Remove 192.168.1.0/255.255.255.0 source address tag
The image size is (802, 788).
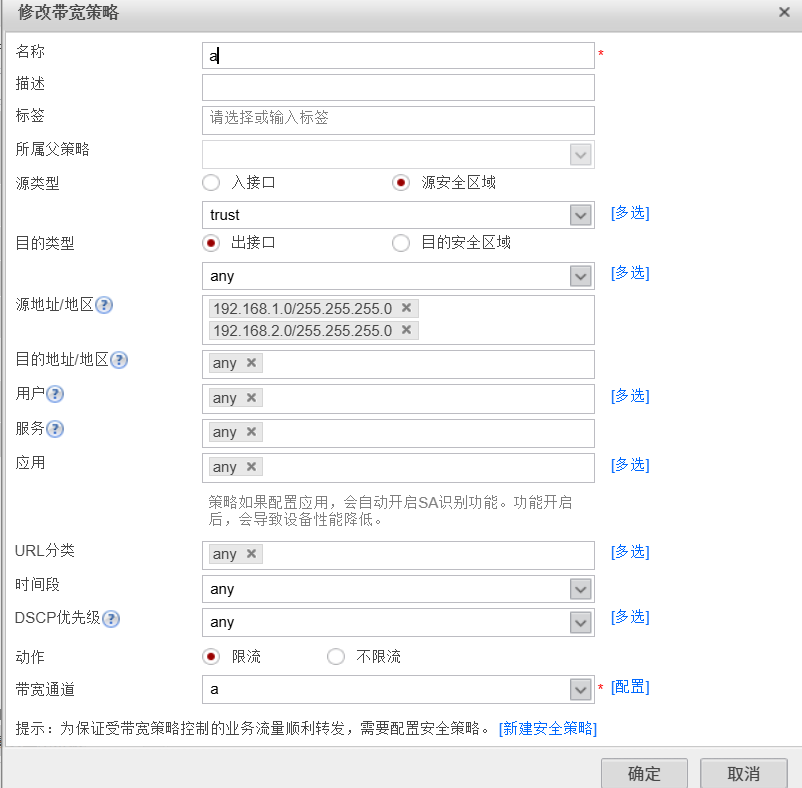point(407,308)
